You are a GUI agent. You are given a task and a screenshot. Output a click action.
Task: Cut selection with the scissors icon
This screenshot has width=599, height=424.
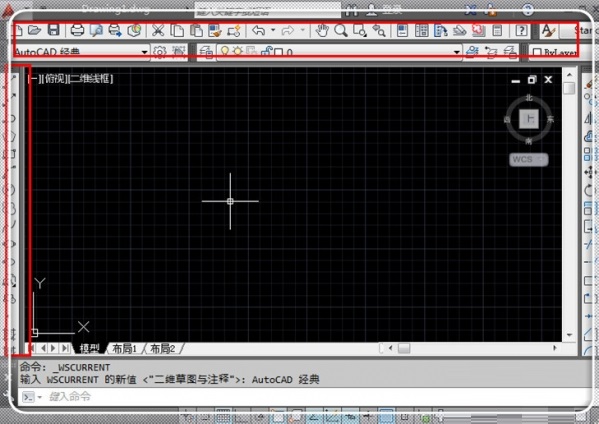(158, 30)
